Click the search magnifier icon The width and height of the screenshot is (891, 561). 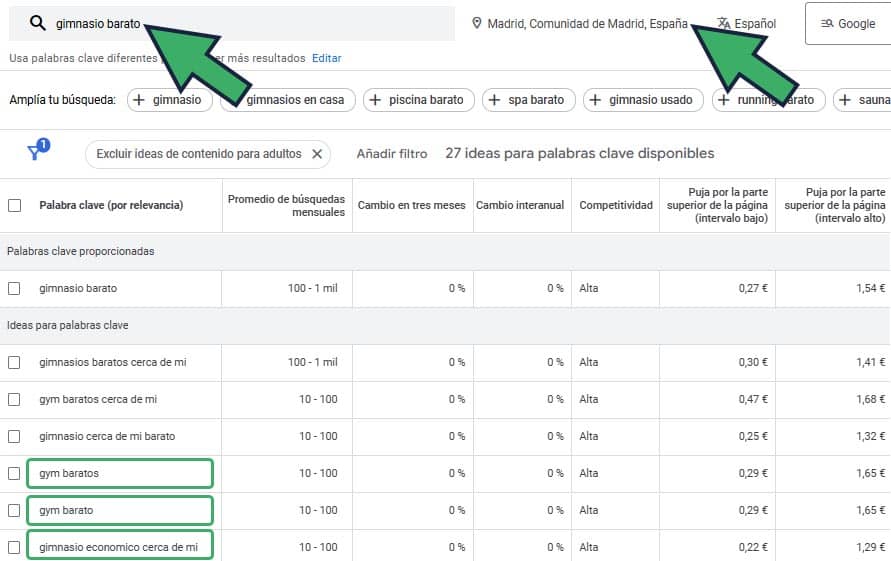(38, 23)
